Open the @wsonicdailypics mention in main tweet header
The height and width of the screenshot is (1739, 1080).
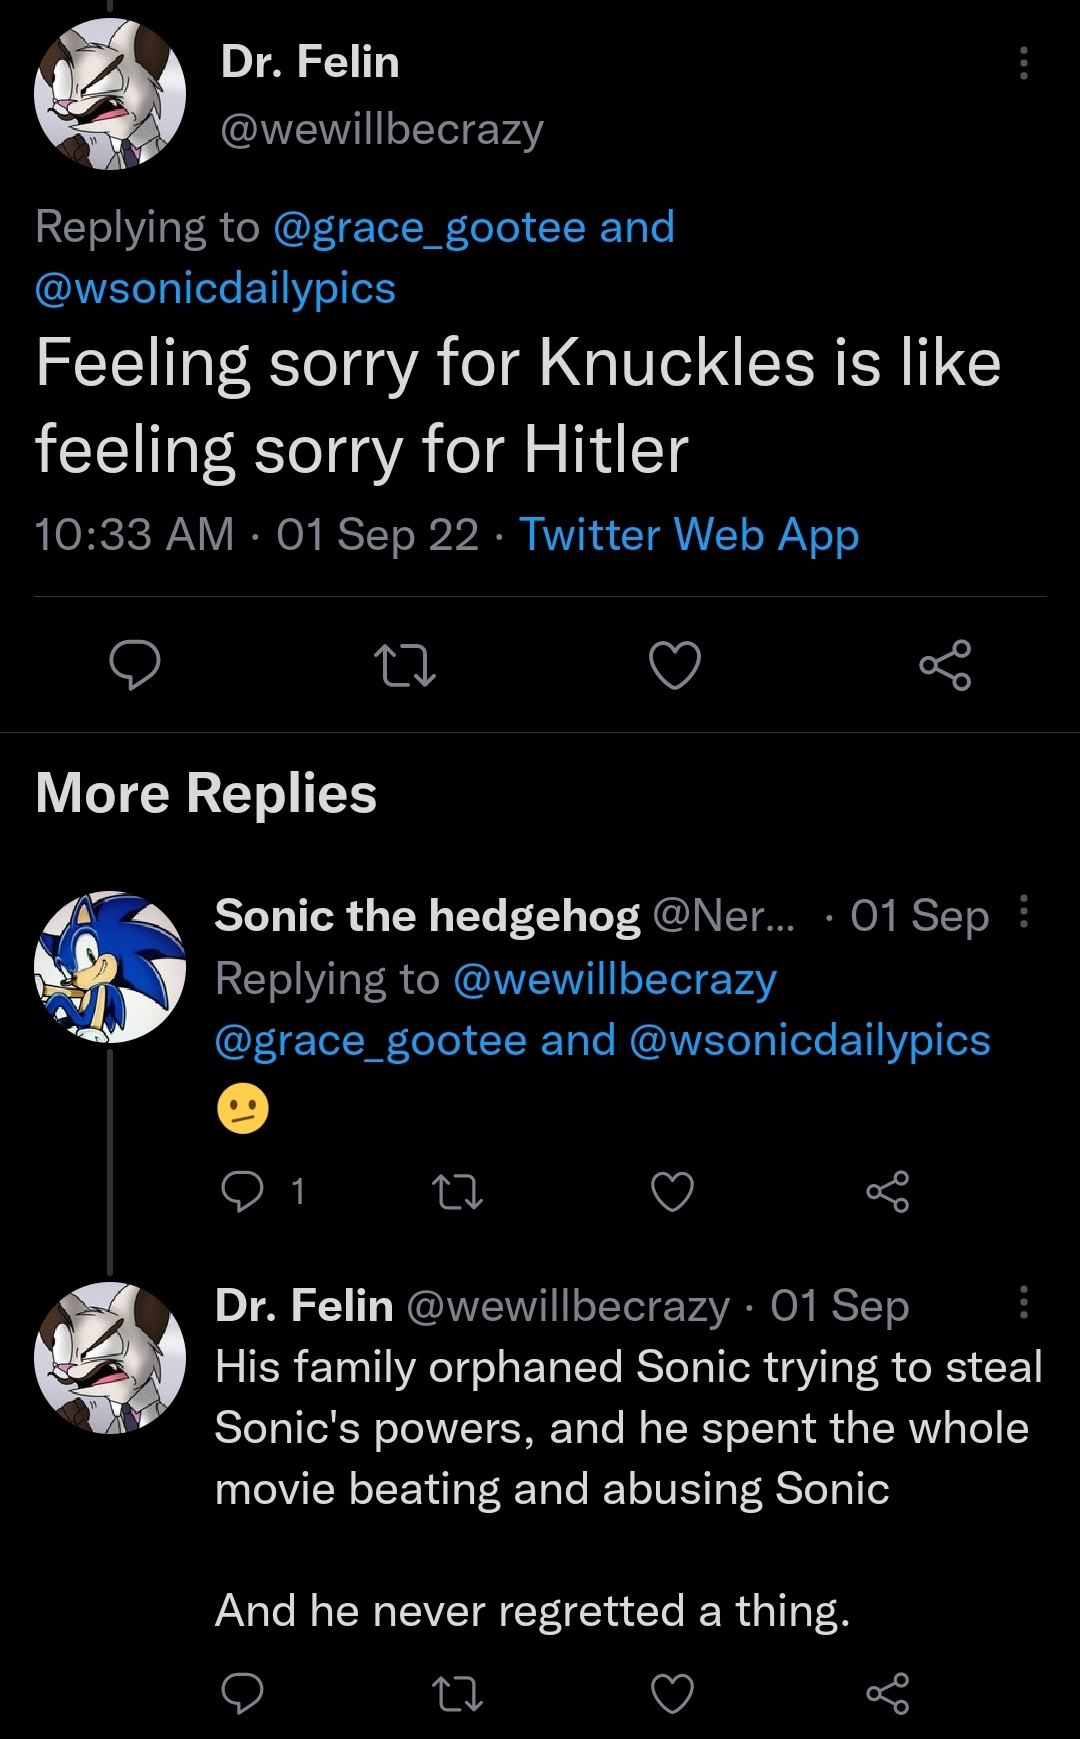(215, 288)
